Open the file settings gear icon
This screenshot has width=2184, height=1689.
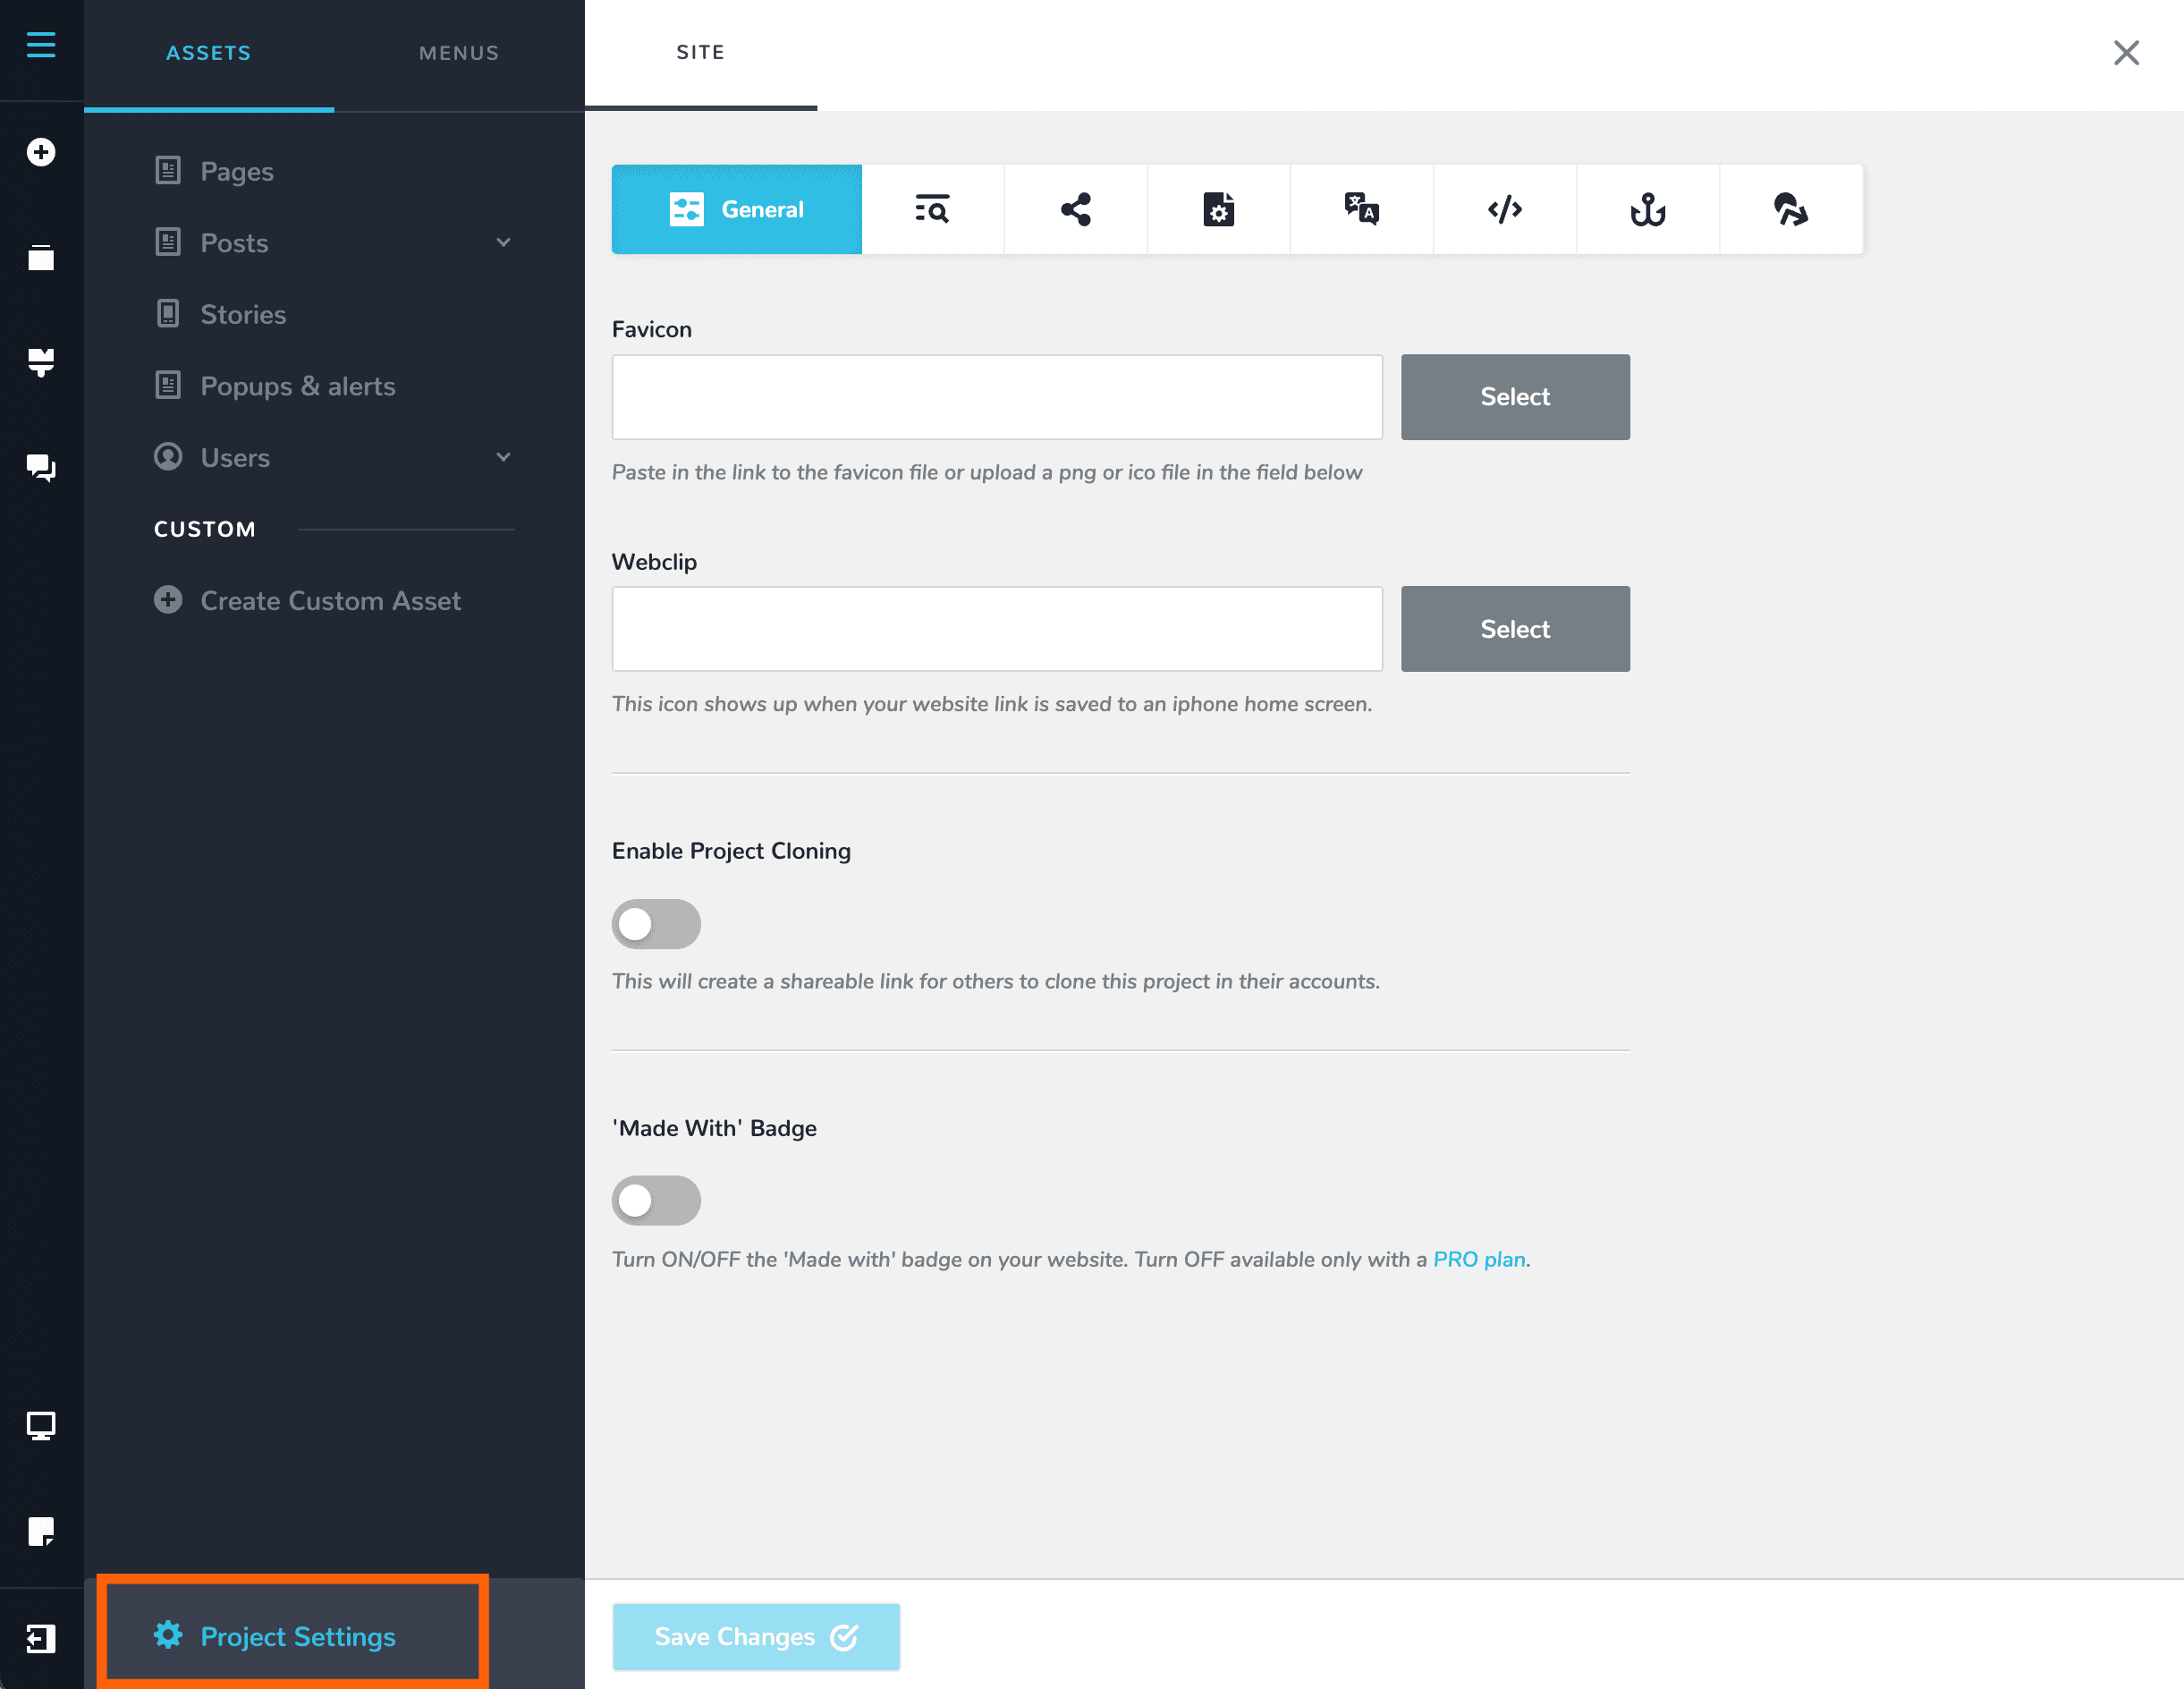coord(1218,209)
